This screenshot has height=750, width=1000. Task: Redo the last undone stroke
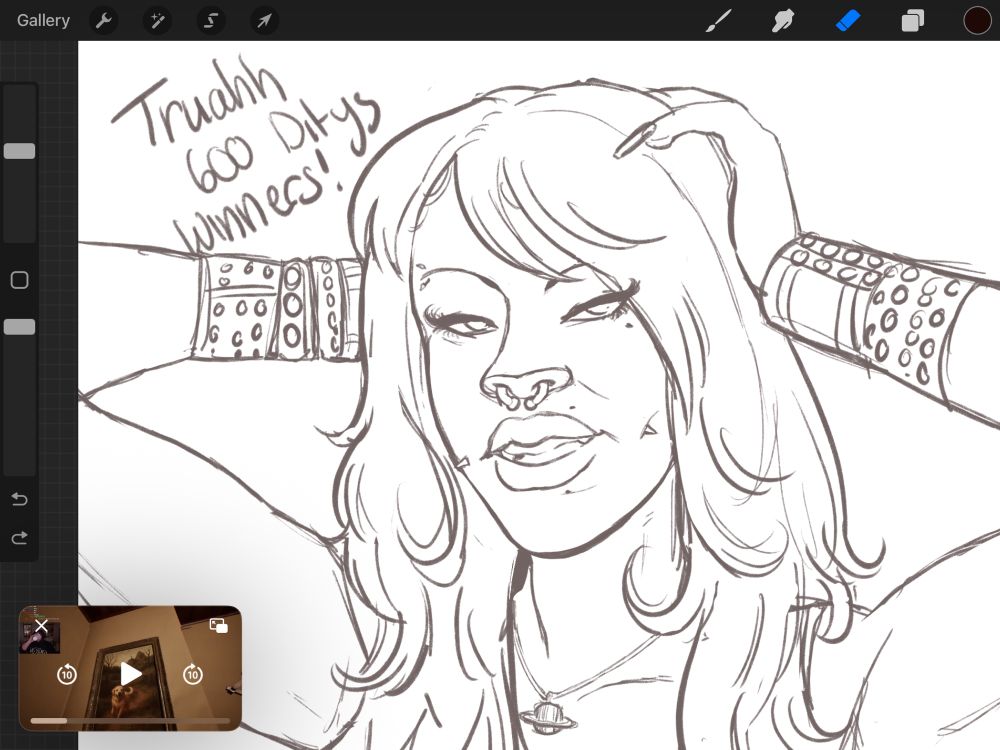20,539
